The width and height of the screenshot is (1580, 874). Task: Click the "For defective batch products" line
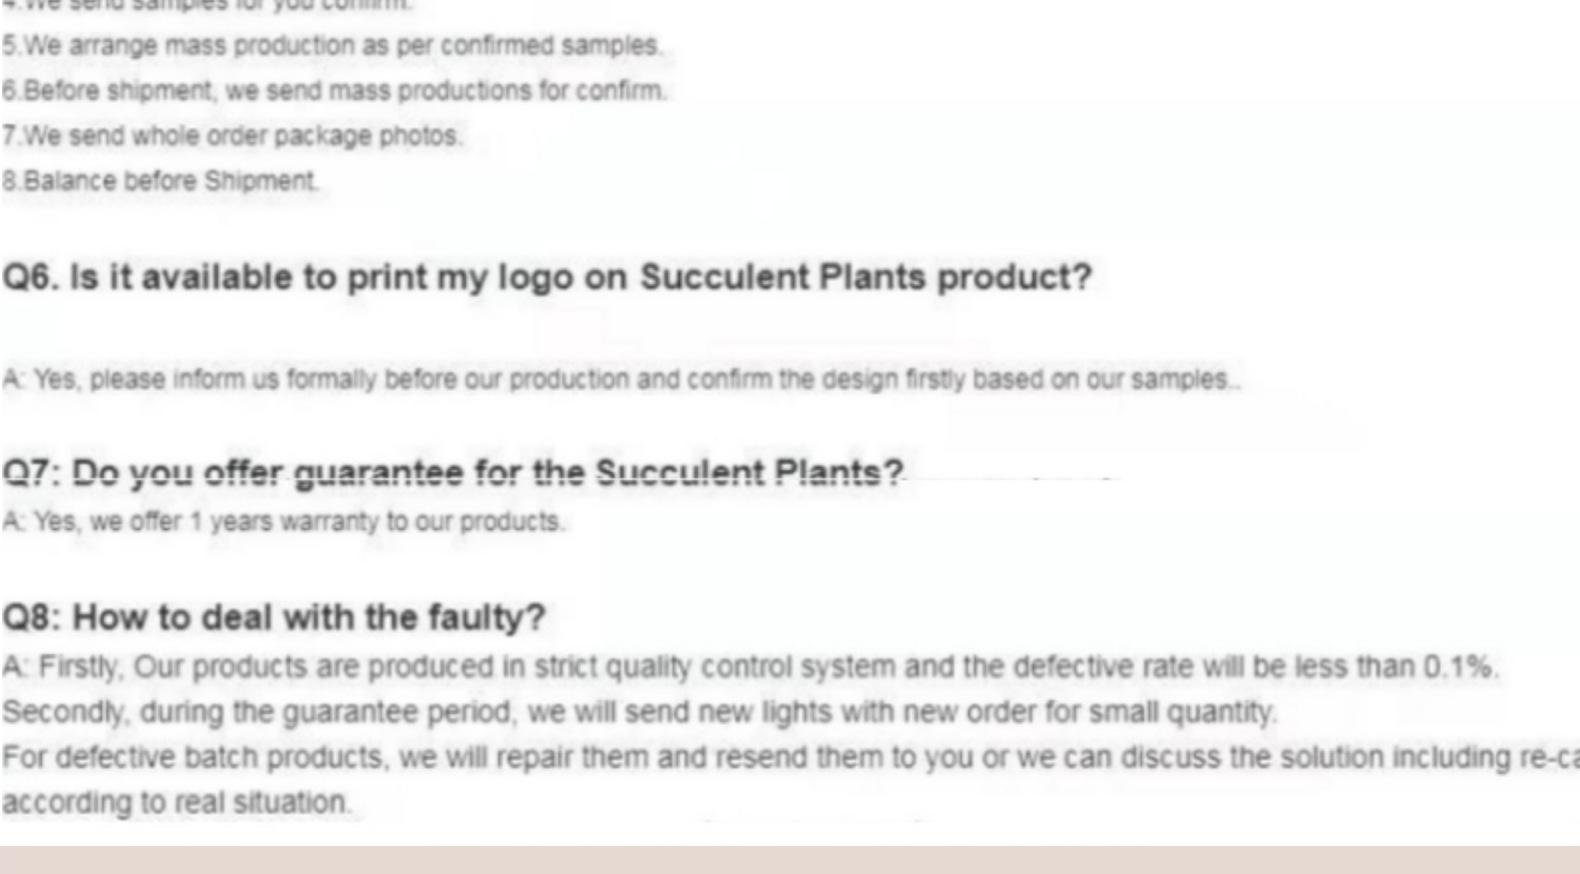(790, 757)
